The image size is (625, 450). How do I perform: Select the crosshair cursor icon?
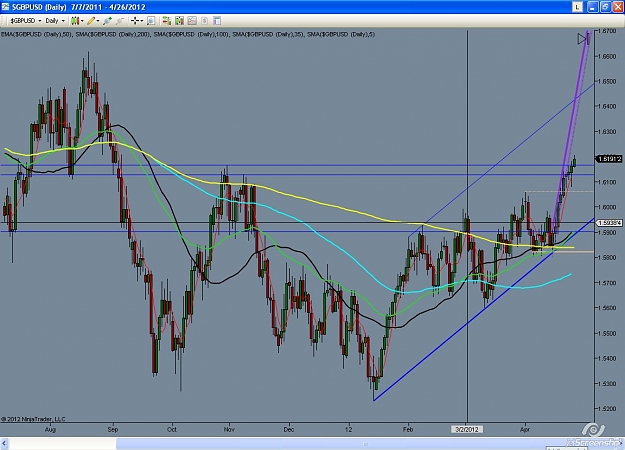pyautogui.click(x=135, y=21)
